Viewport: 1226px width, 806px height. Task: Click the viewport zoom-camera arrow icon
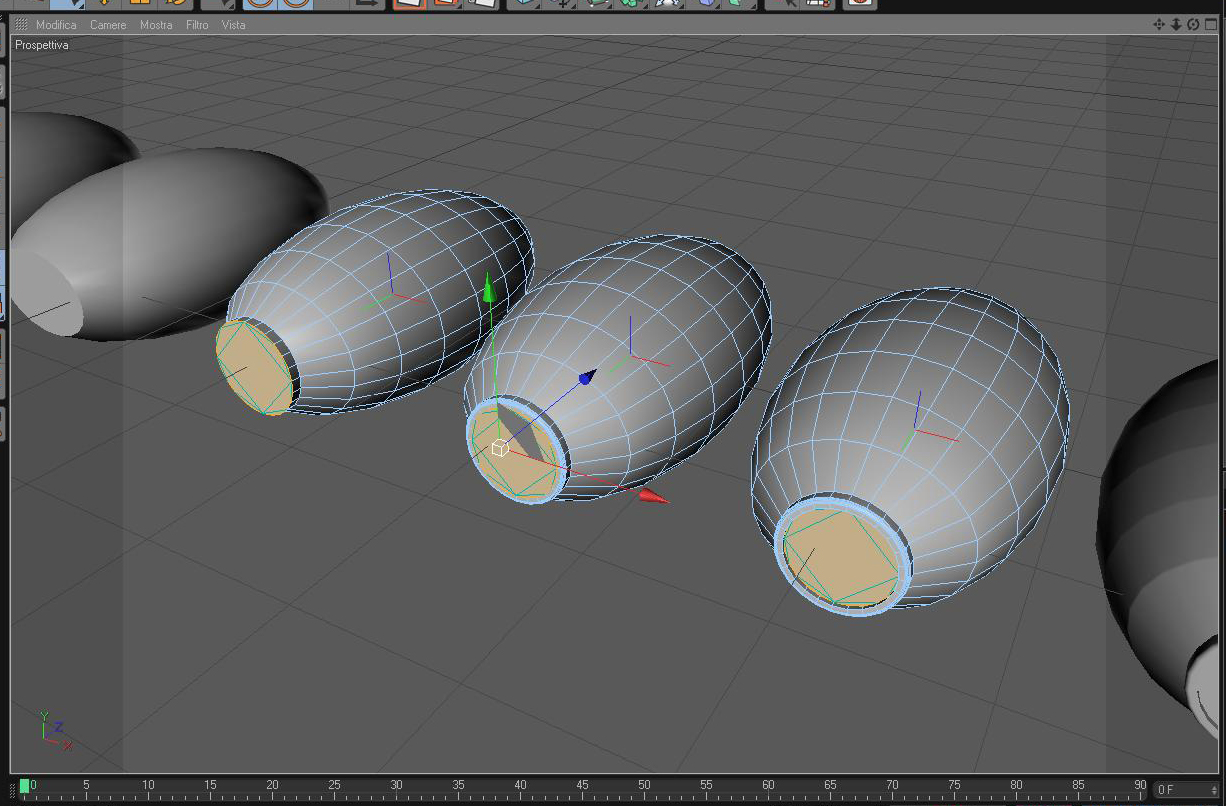coord(1176,24)
